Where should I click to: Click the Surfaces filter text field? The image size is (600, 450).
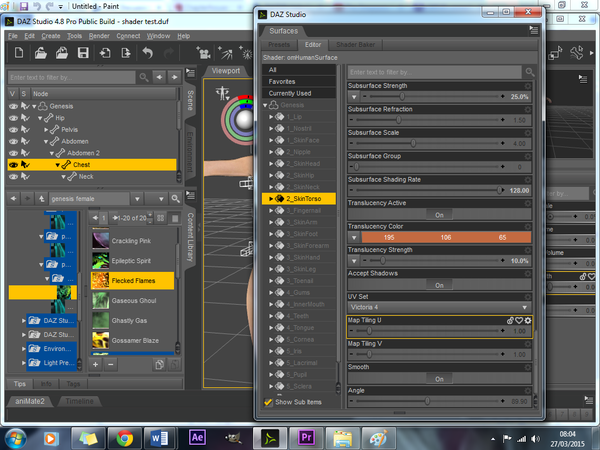click(435, 72)
